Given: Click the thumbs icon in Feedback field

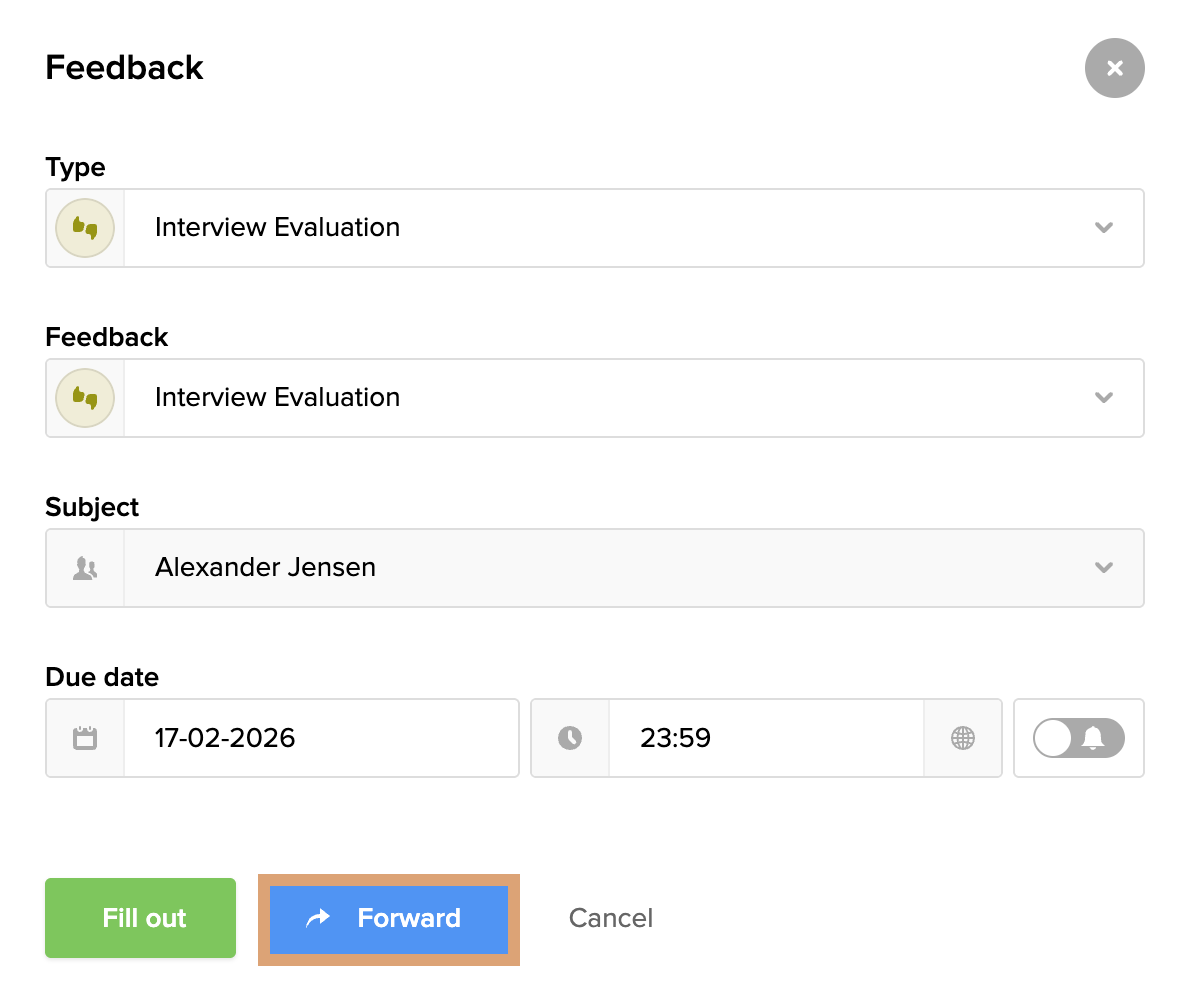Looking at the screenshot, I should pos(85,398).
